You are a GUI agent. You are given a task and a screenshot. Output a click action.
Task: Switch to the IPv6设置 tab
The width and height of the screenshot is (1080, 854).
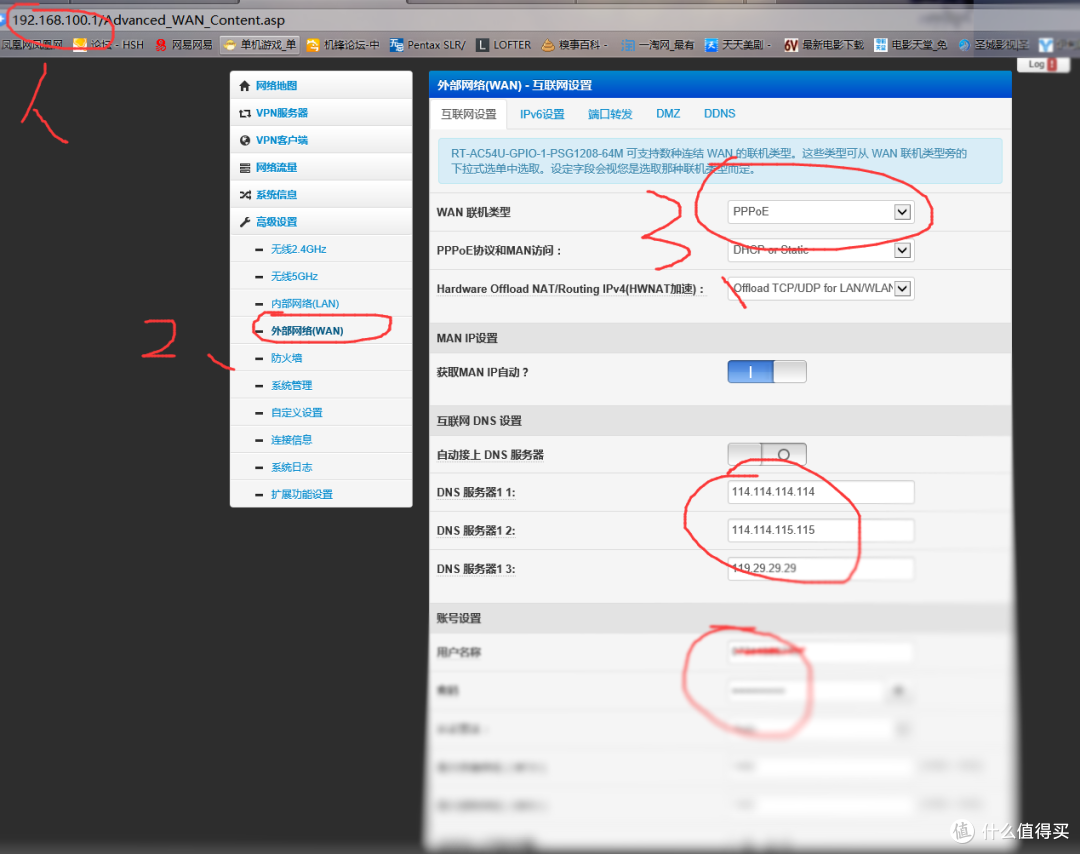[542, 114]
